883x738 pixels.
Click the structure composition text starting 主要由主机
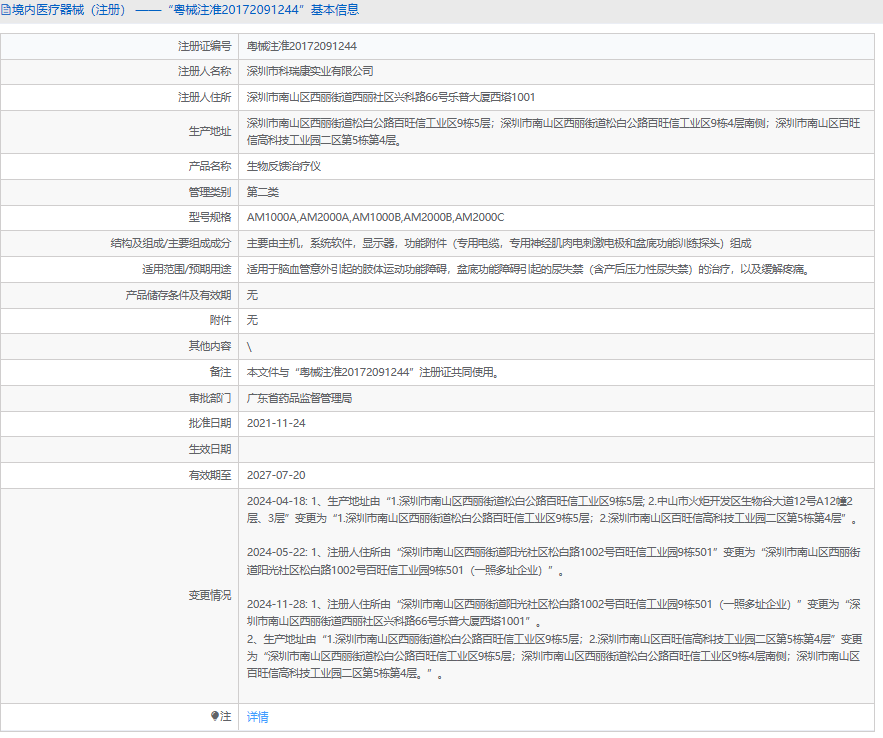click(x=499, y=243)
